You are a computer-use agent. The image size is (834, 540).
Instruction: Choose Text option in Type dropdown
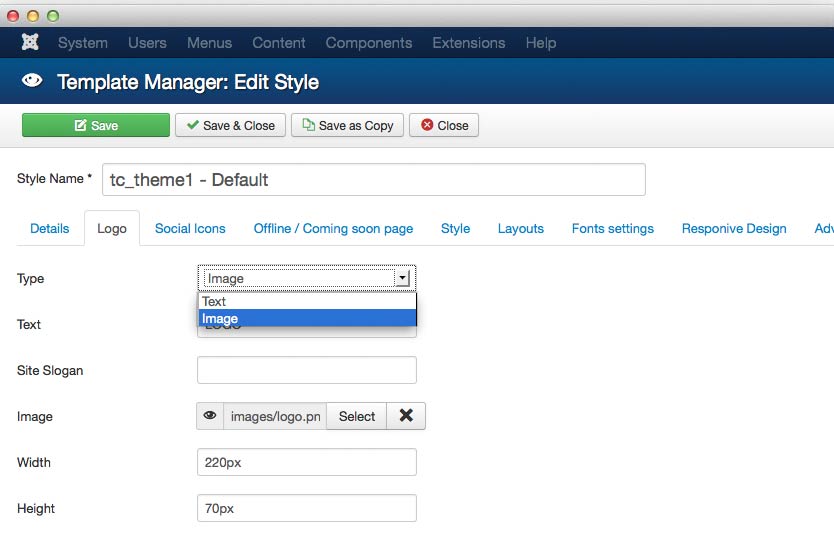(307, 301)
